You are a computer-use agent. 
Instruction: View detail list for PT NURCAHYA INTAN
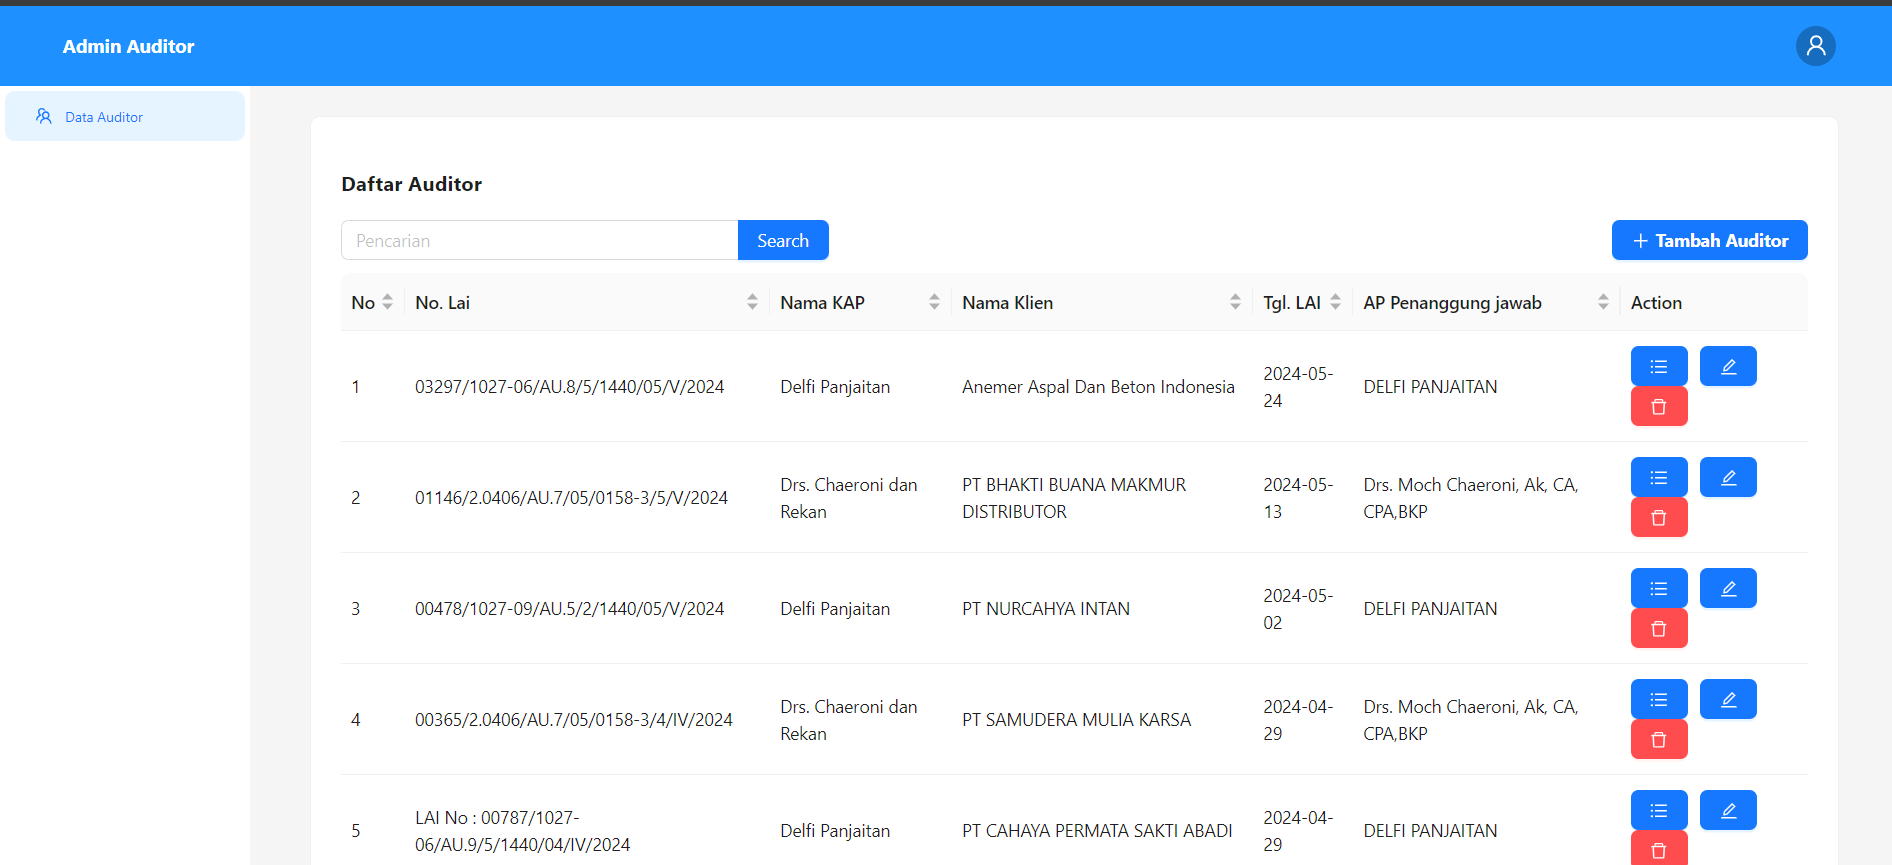[1658, 588]
